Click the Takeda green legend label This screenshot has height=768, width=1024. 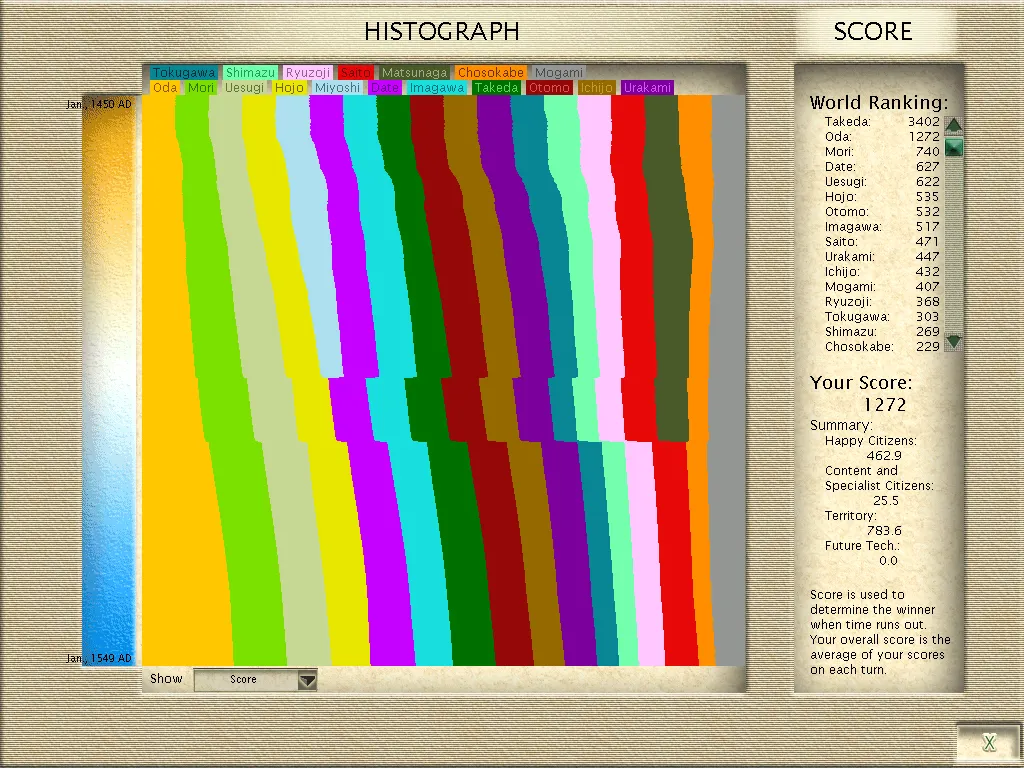point(496,88)
